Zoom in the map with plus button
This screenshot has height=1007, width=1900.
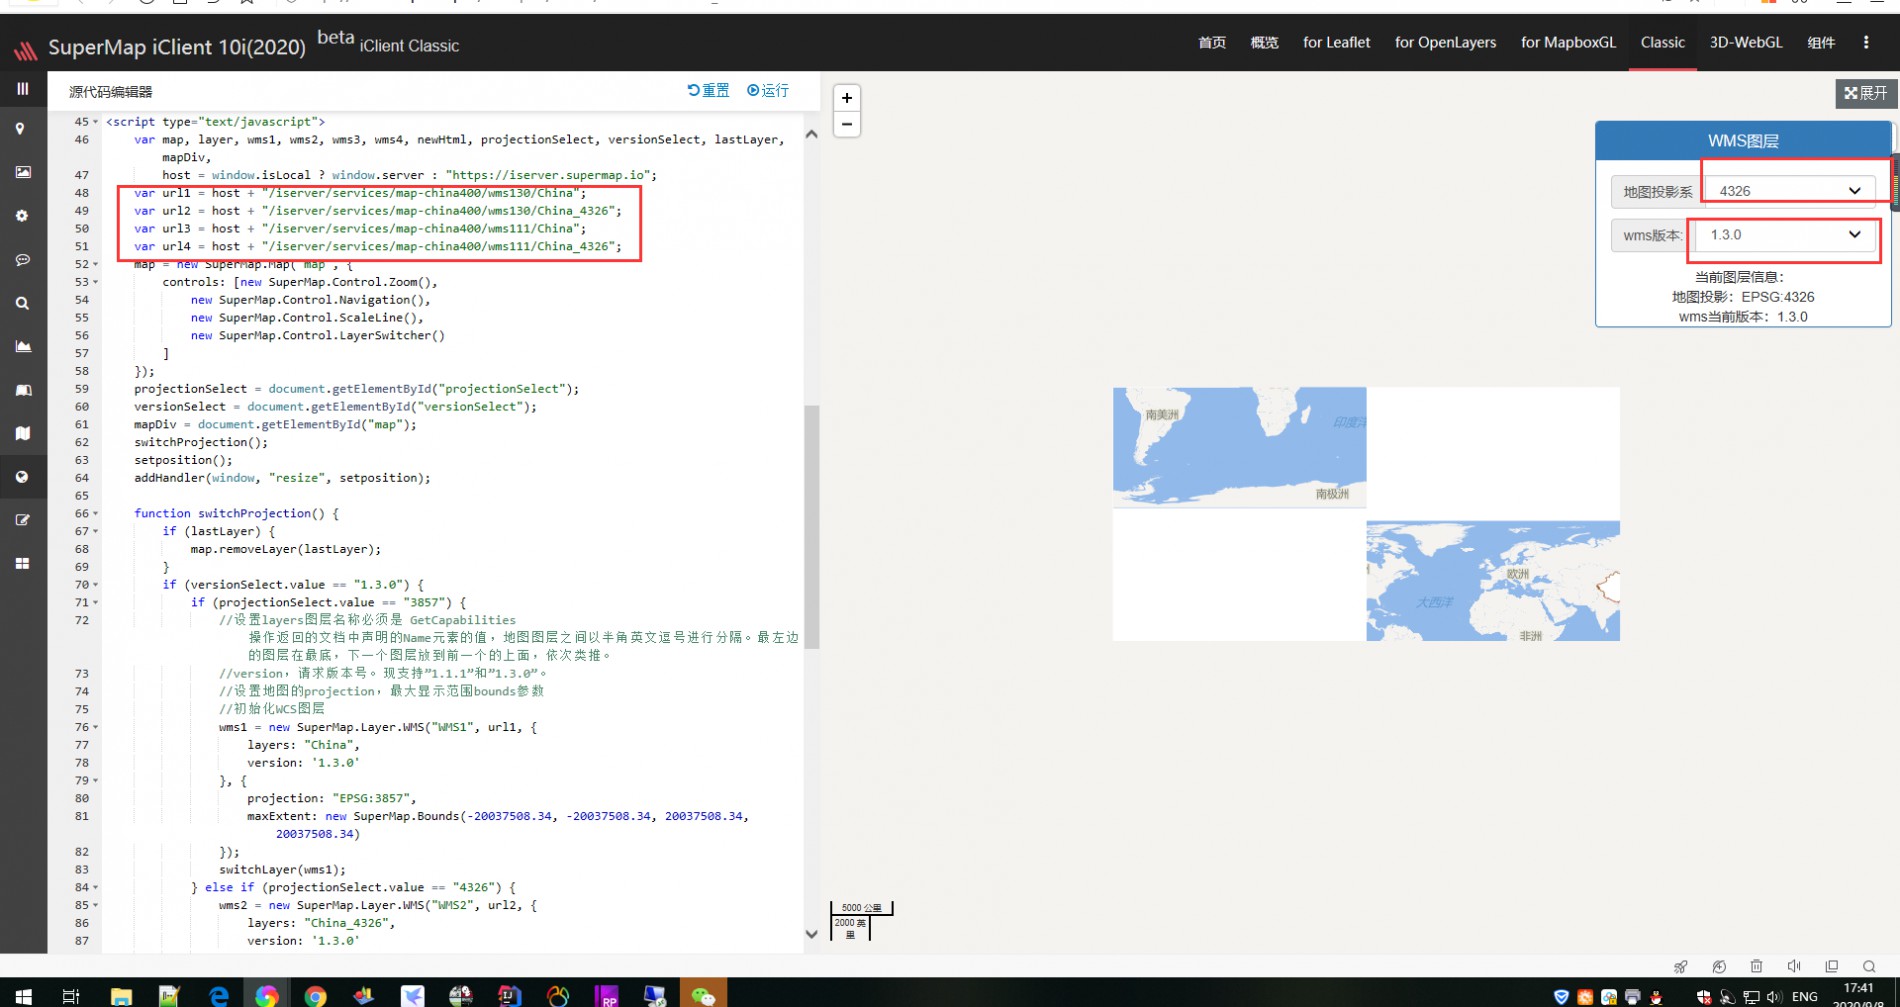point(847,98)
